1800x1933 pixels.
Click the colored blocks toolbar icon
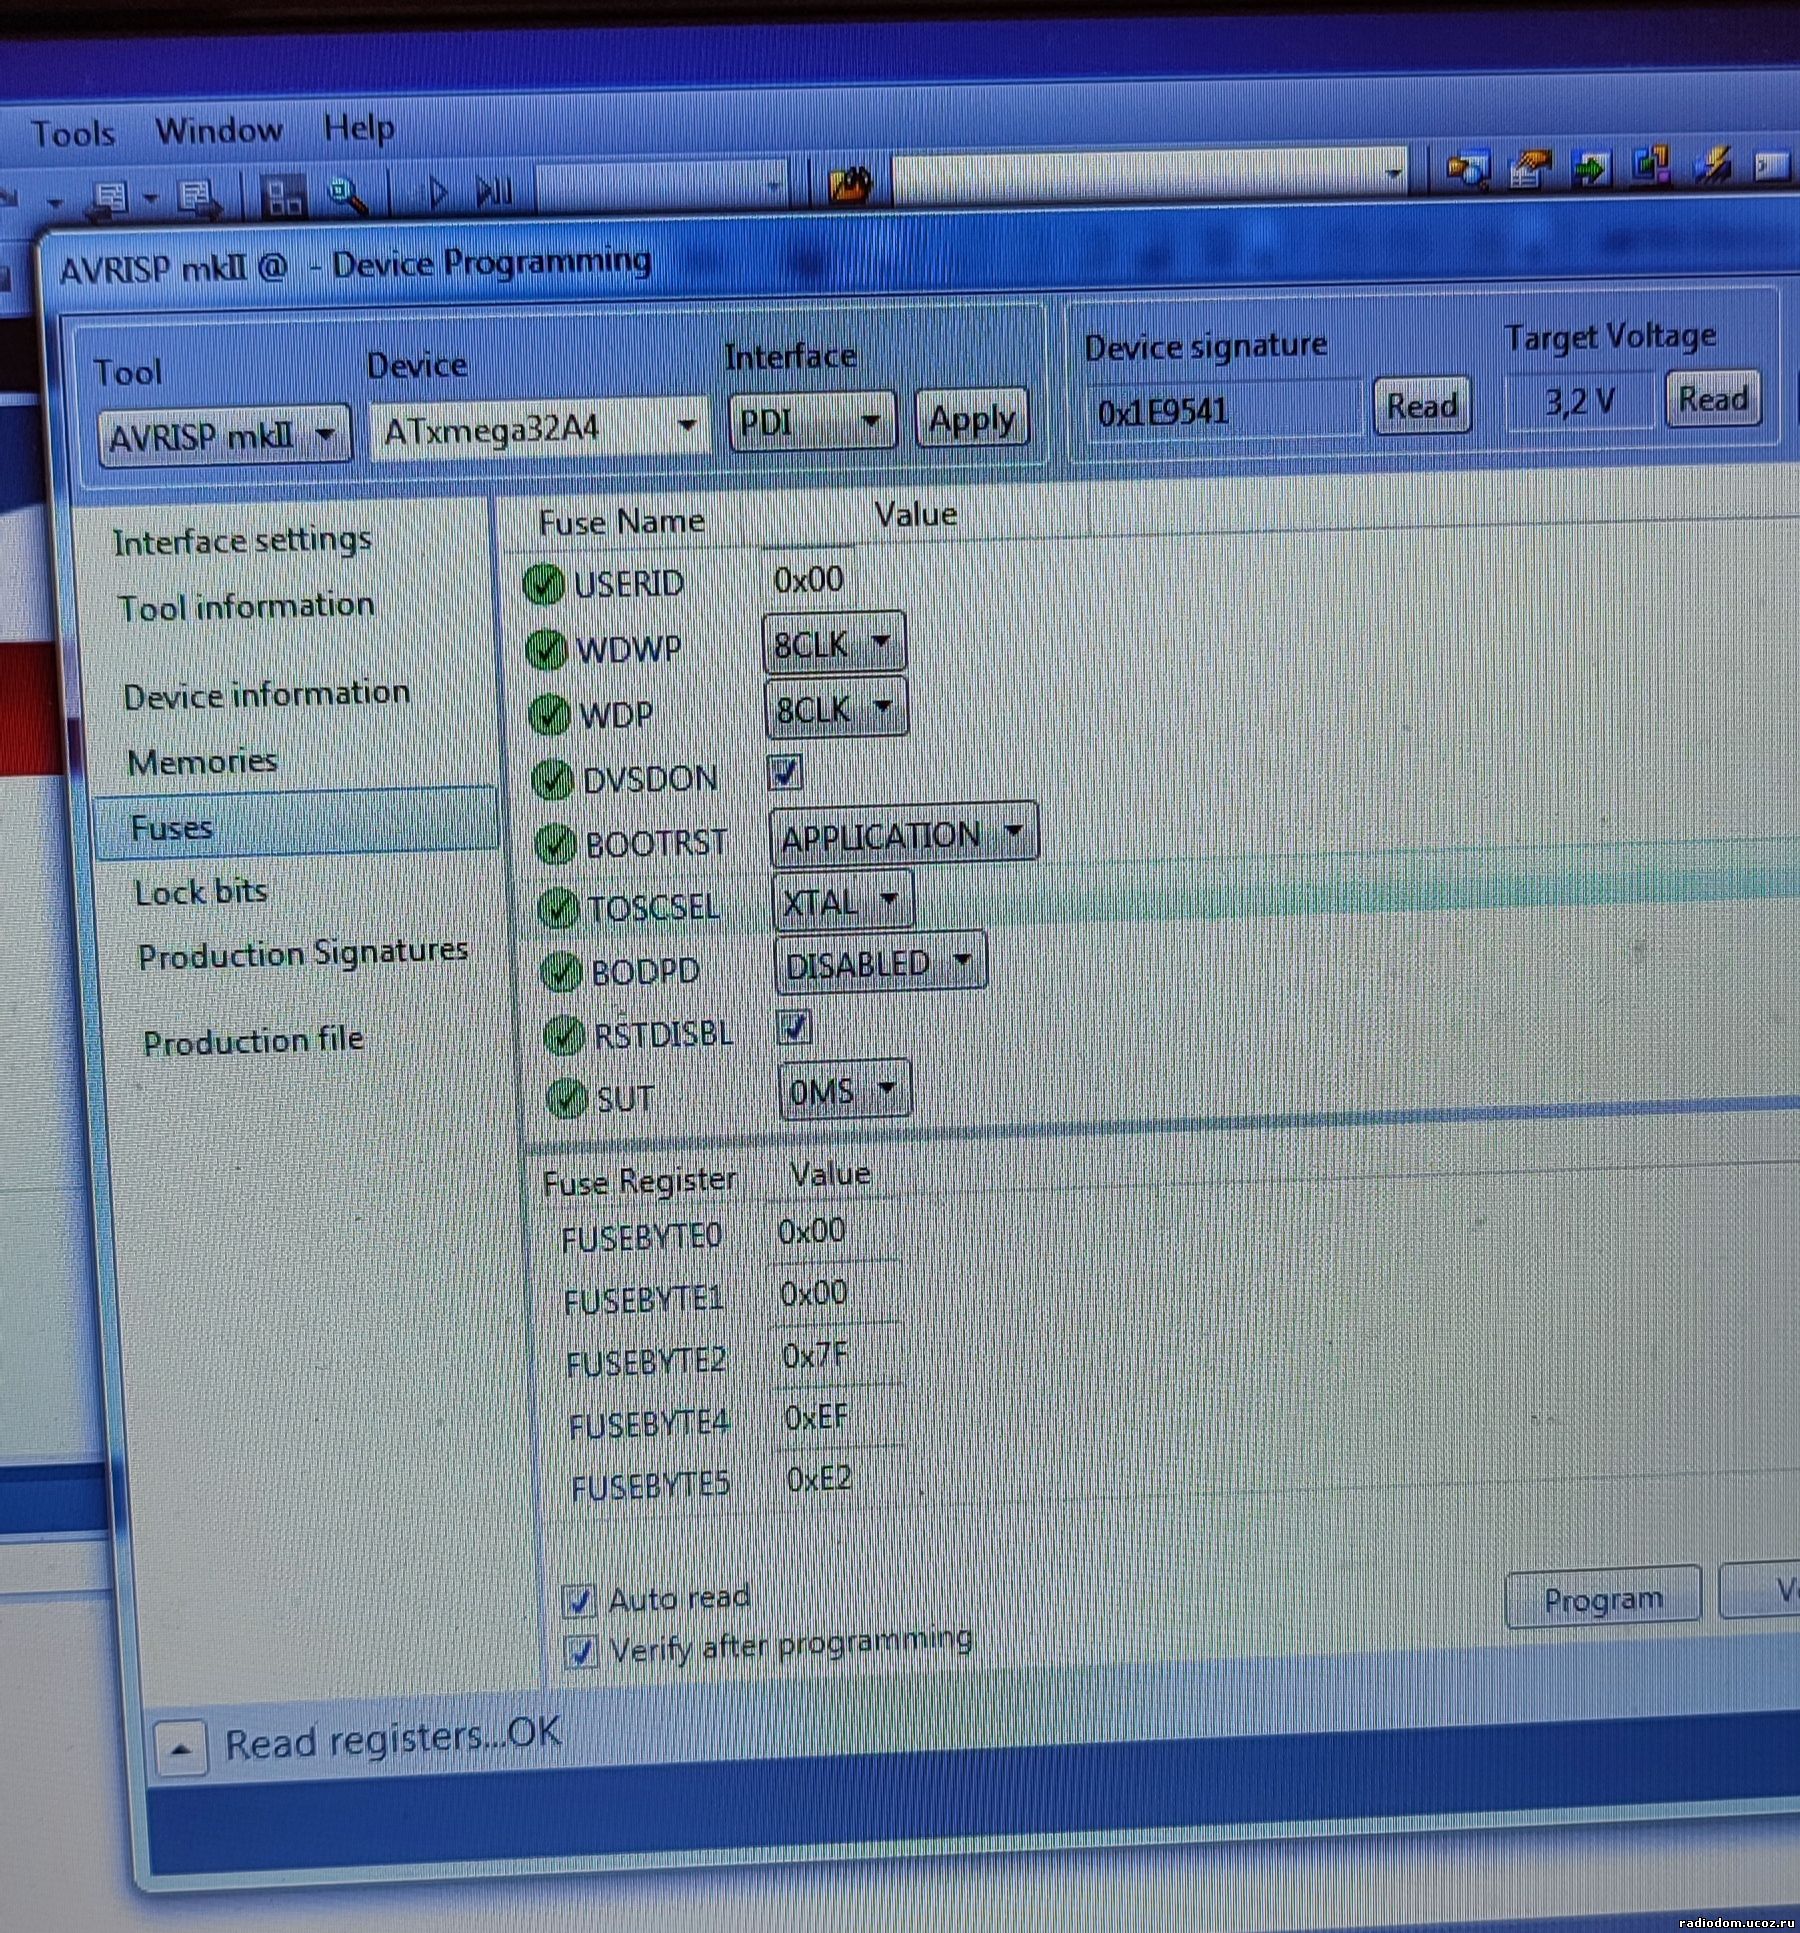coord(1650,165)
